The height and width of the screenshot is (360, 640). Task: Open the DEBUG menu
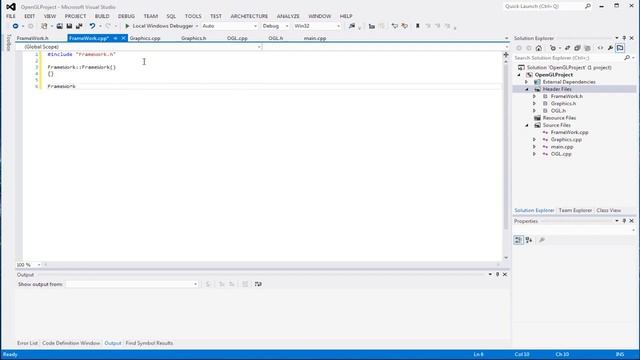pyautogui.click(x=126, y=16)
